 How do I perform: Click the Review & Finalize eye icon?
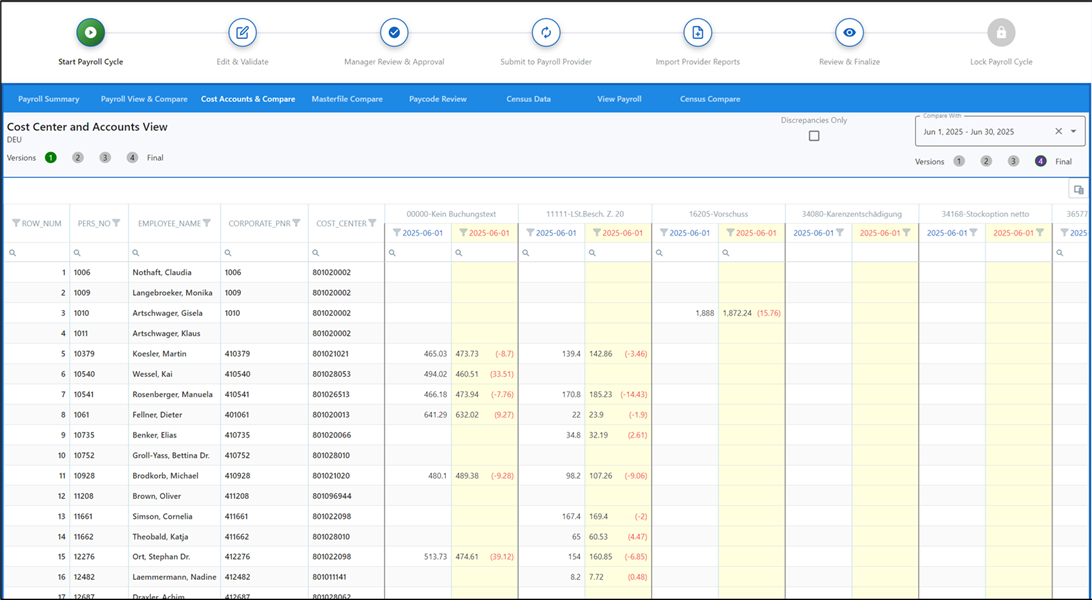[x=849, y=32]
